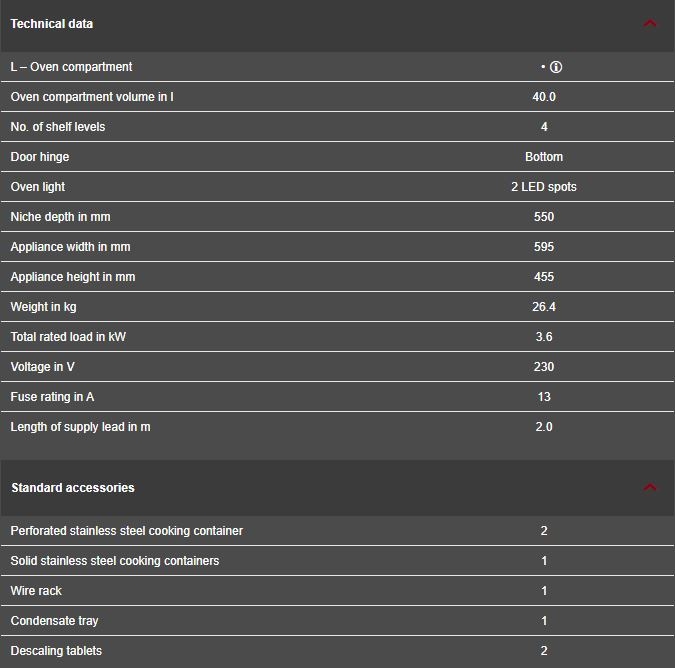Click the Voltage in V label
Image resolution: width=675 pixels, height=668 pixels.
pos(42,367)
